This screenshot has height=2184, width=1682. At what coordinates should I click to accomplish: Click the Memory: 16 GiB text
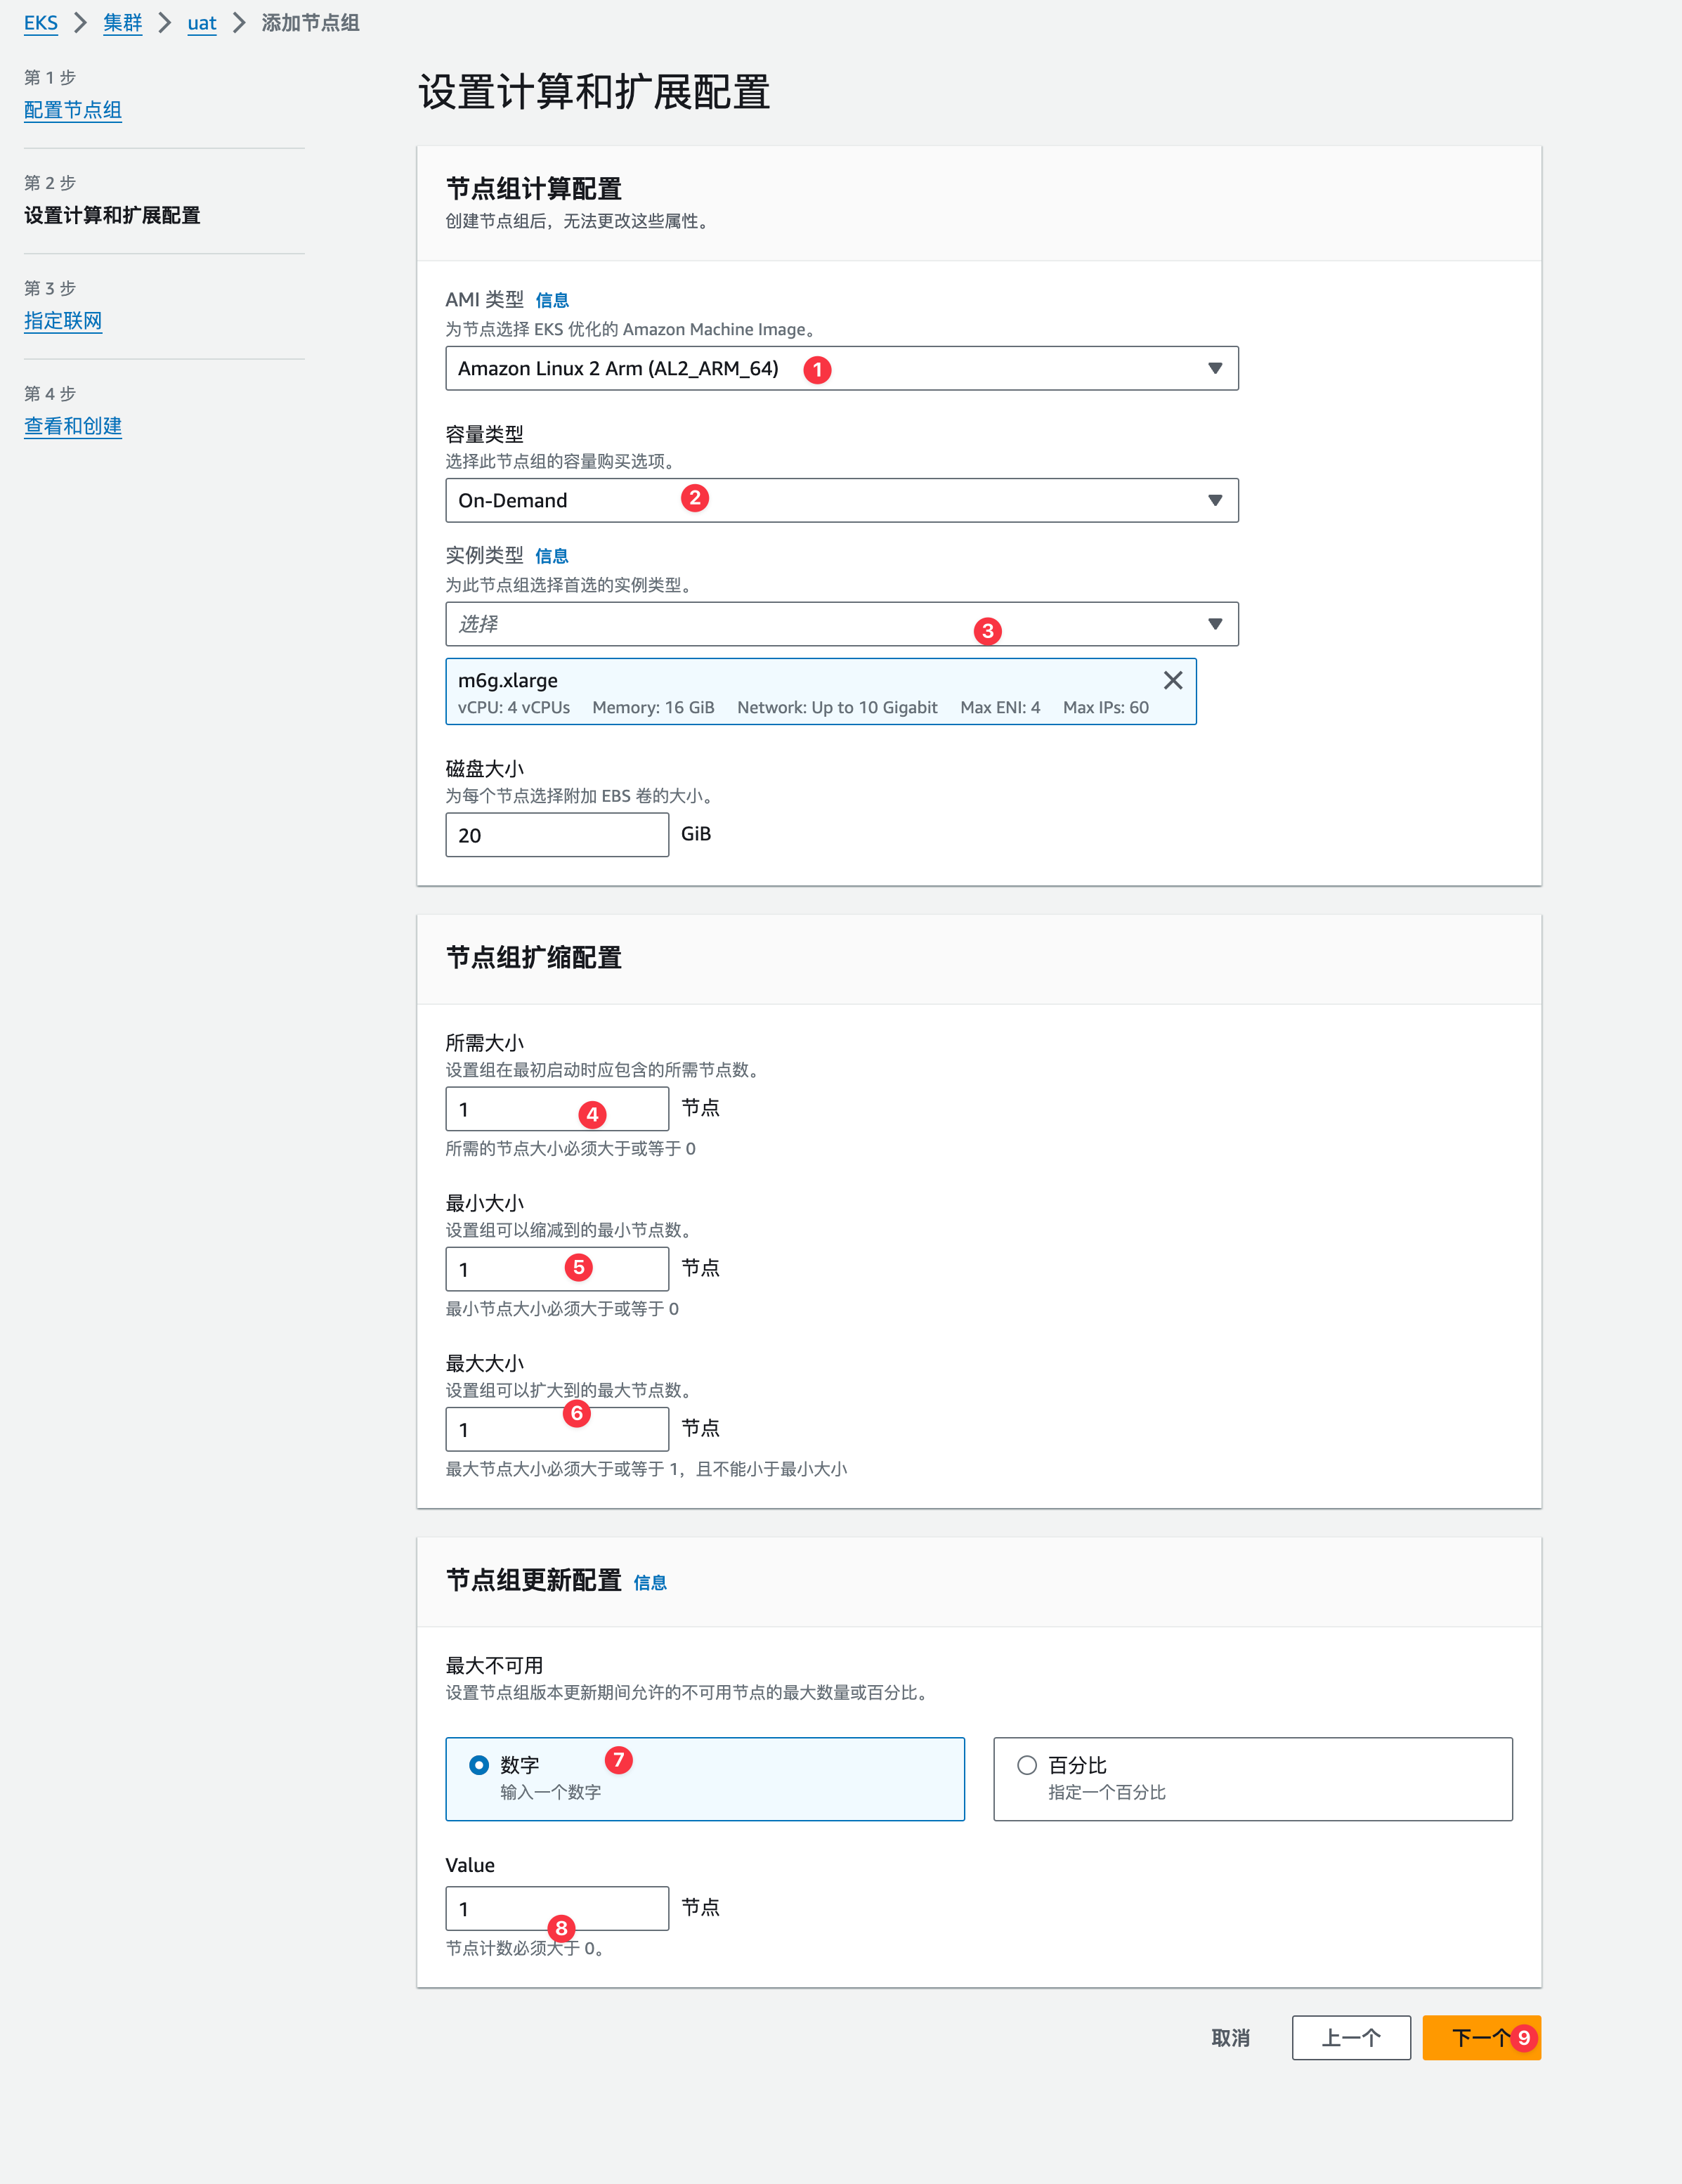coord(653,707)
